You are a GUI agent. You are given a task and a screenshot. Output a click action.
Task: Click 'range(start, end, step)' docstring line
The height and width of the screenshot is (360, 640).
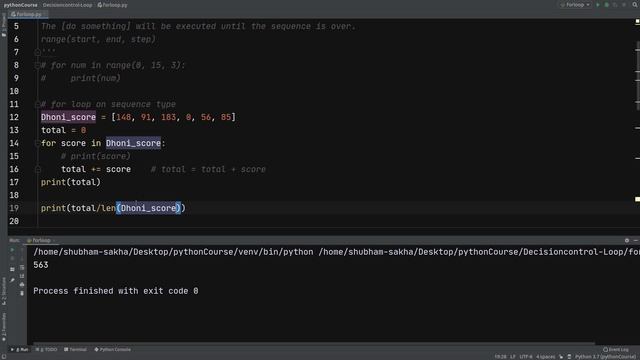98,39
